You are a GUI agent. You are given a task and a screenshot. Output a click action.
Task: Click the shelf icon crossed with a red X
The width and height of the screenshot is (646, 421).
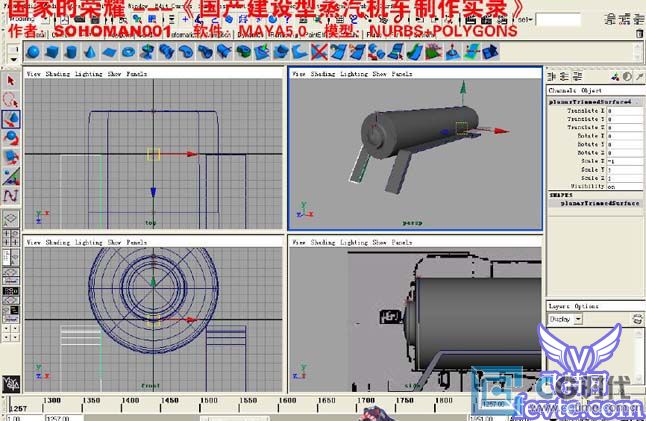pyautogui.click(x=319, y=52)
